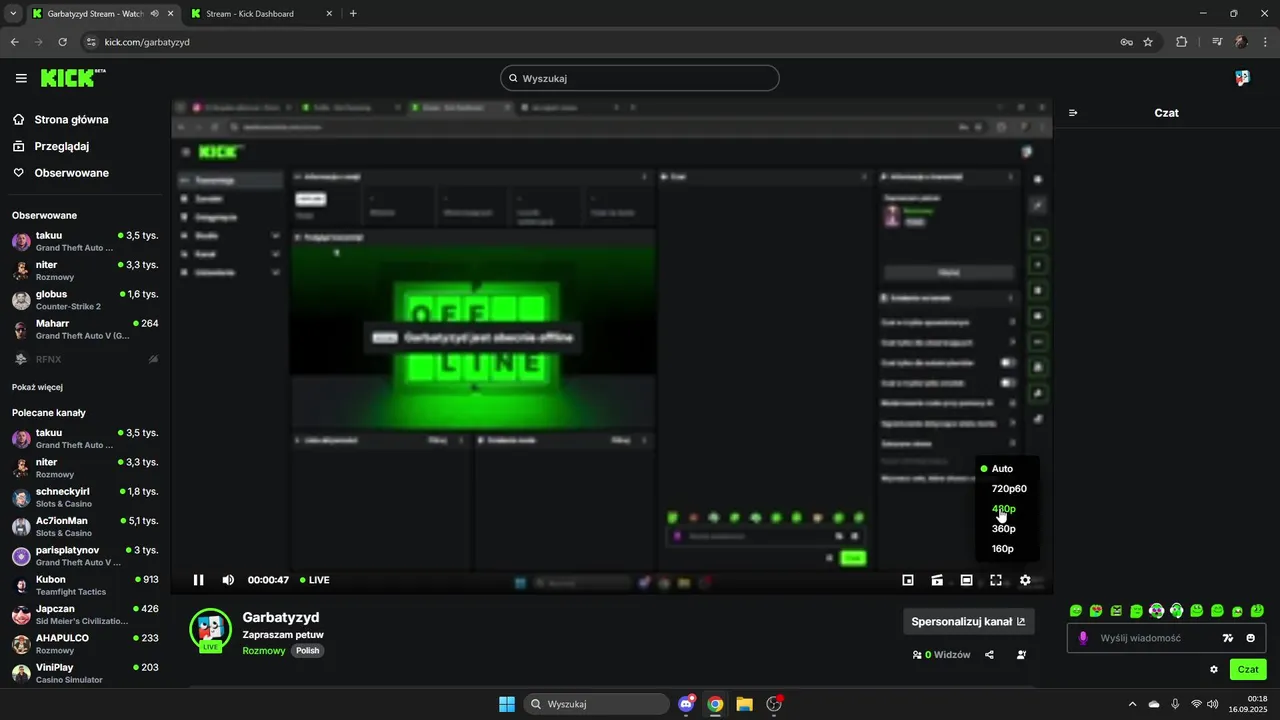Open the tab search dropdown arrow
The image size is (1280, 720).
point(13,14)
